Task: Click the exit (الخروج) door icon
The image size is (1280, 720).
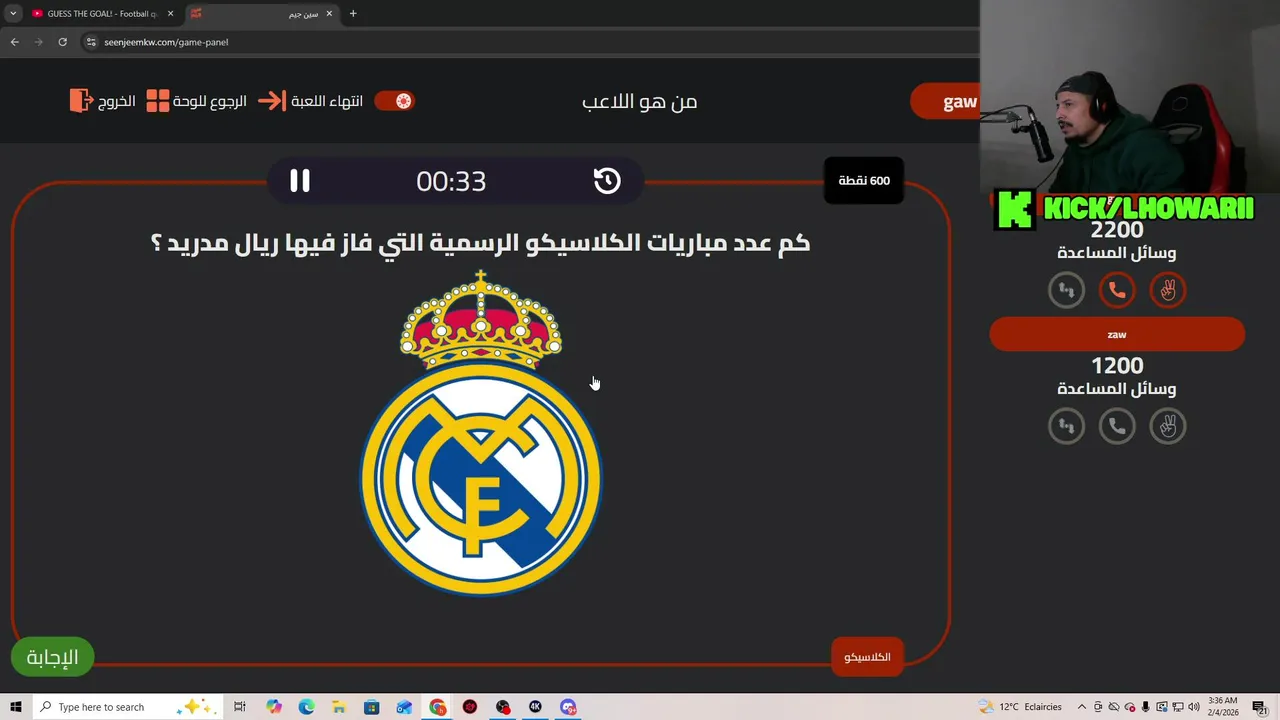Action: (x=80, y=101)
